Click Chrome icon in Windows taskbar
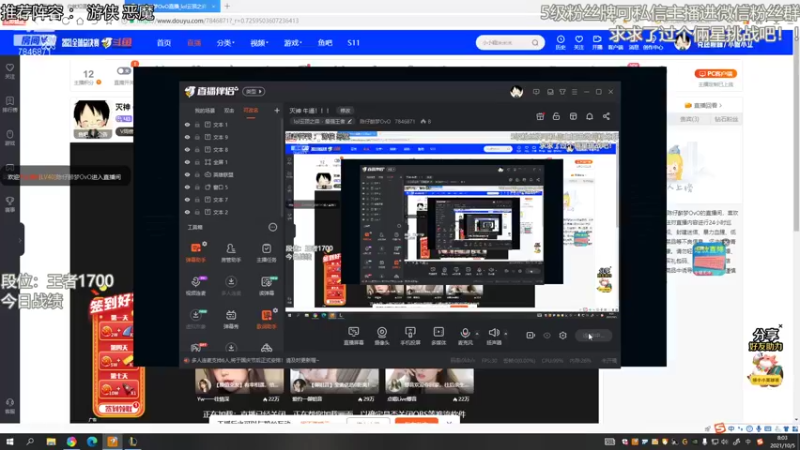This screenshot has width=800, height=450. tap(71, 442)
